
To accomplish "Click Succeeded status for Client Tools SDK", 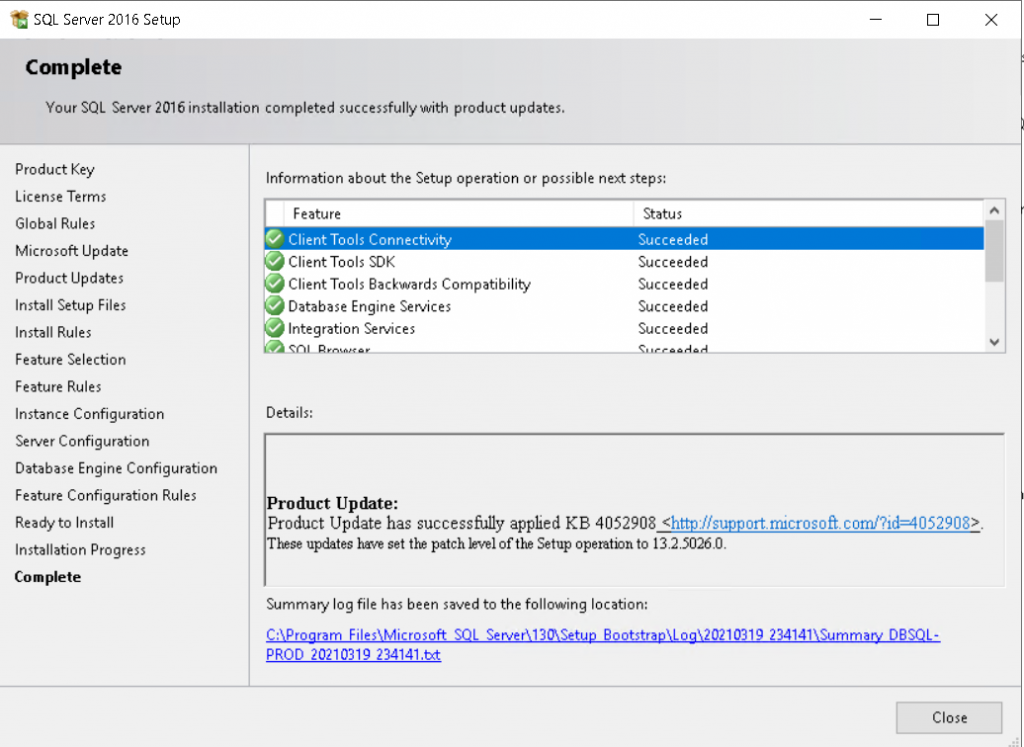I will [673, 262].
